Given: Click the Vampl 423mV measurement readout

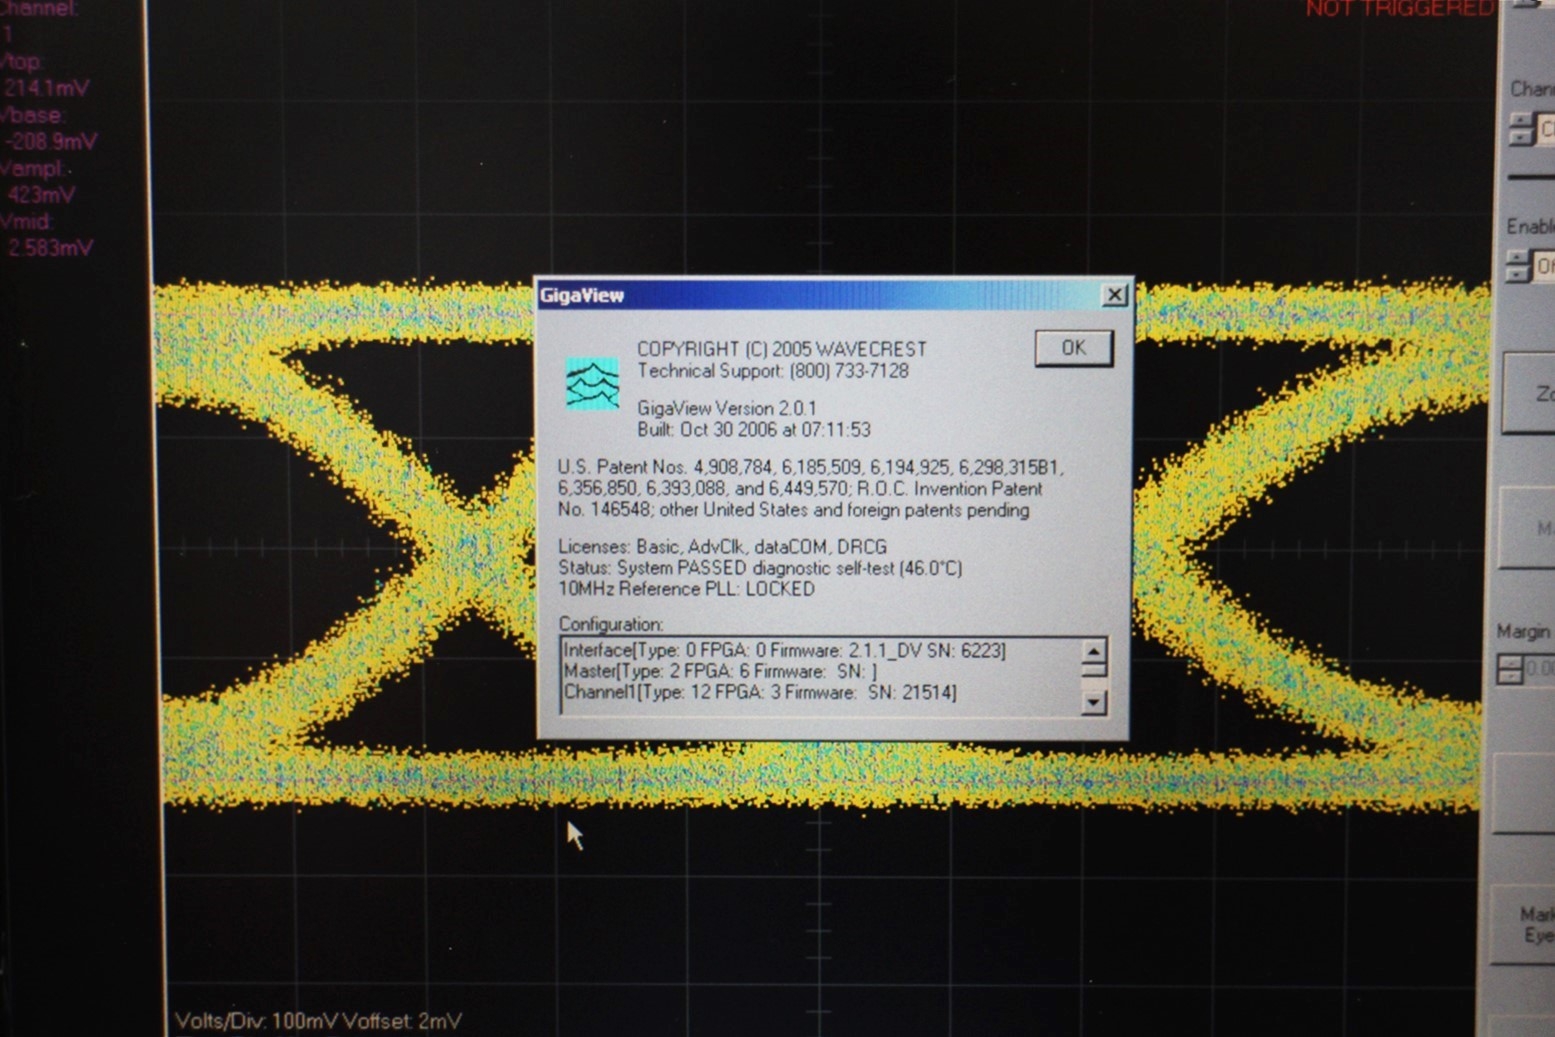Looking at the screenshot, I should point(38,182).
